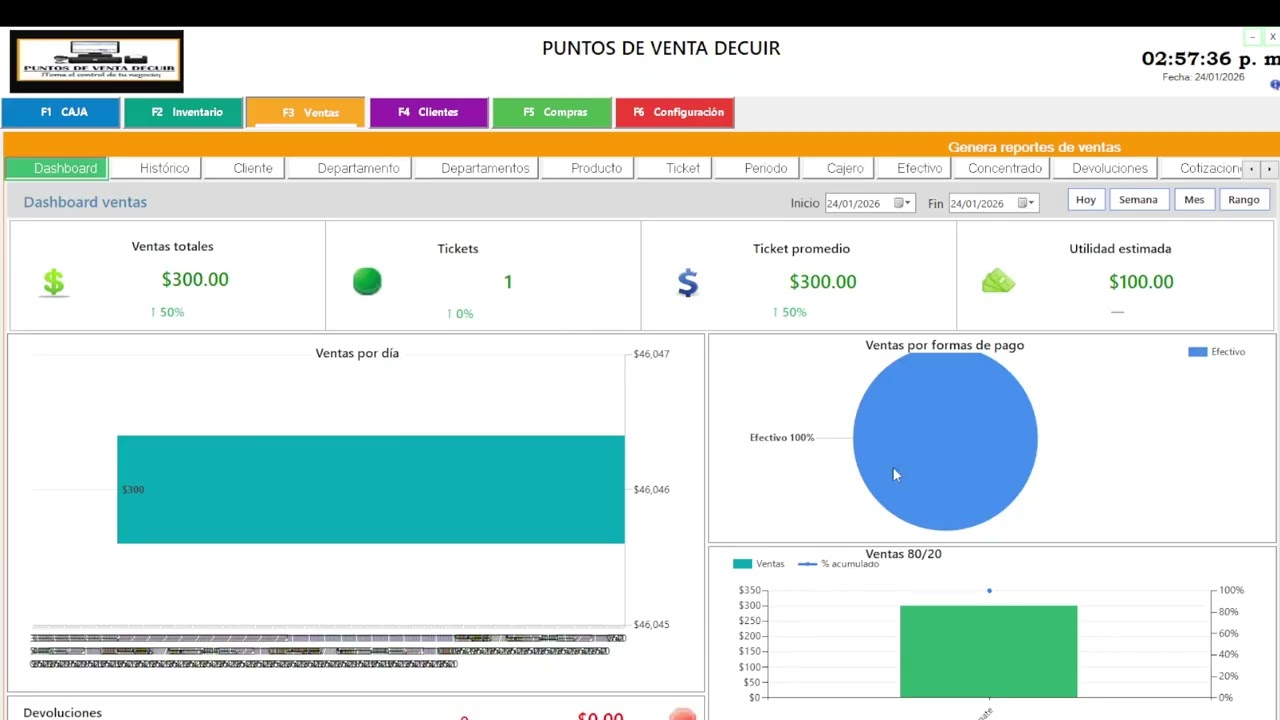
Task: Open the Departamentos tab
Action: (x=477, y=168)
